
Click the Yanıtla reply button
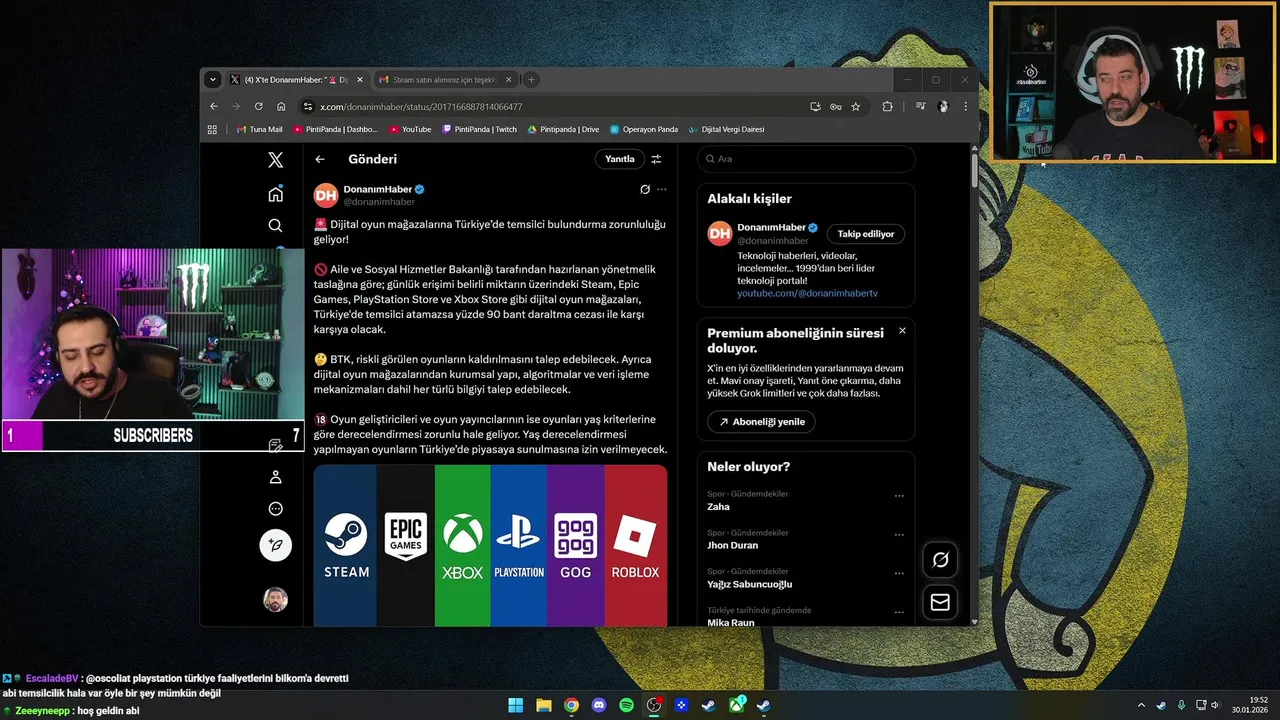[x=619, y=159]
